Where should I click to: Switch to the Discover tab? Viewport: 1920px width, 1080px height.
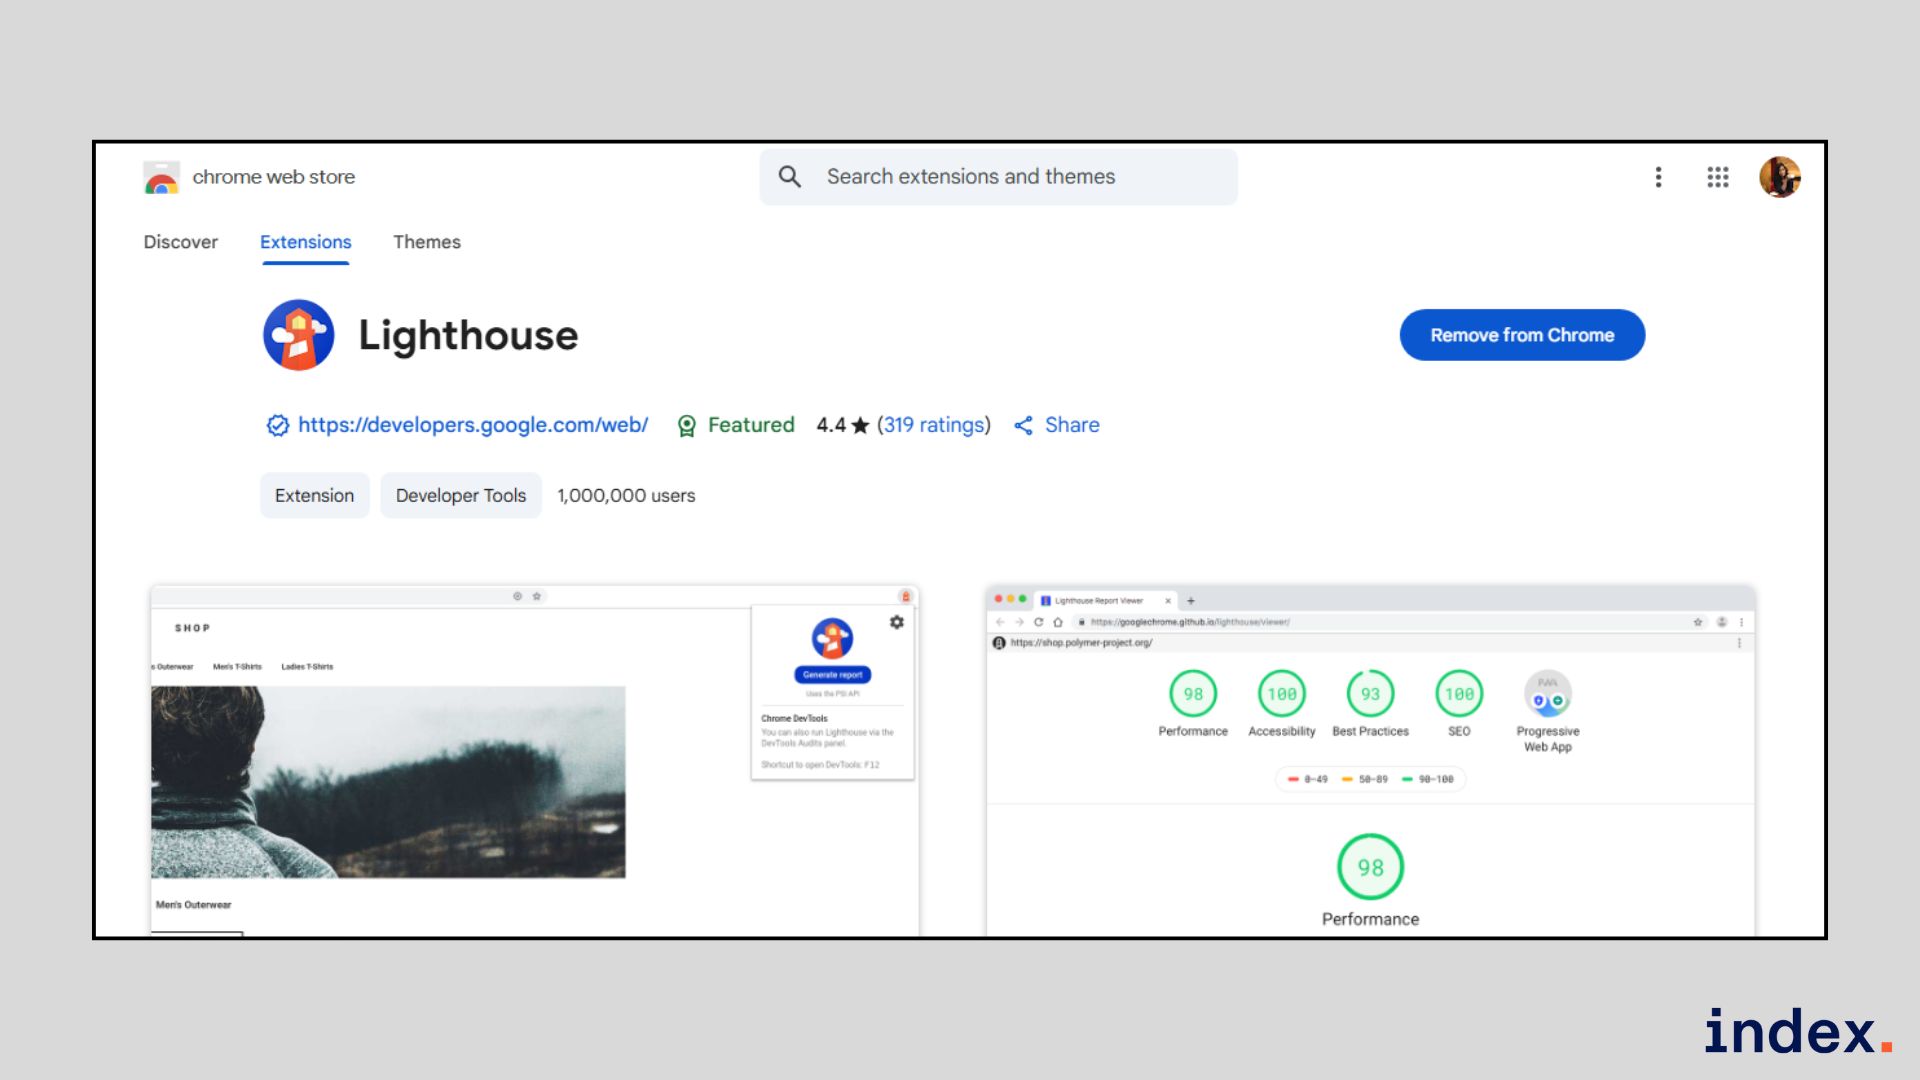tap(180, 242)
